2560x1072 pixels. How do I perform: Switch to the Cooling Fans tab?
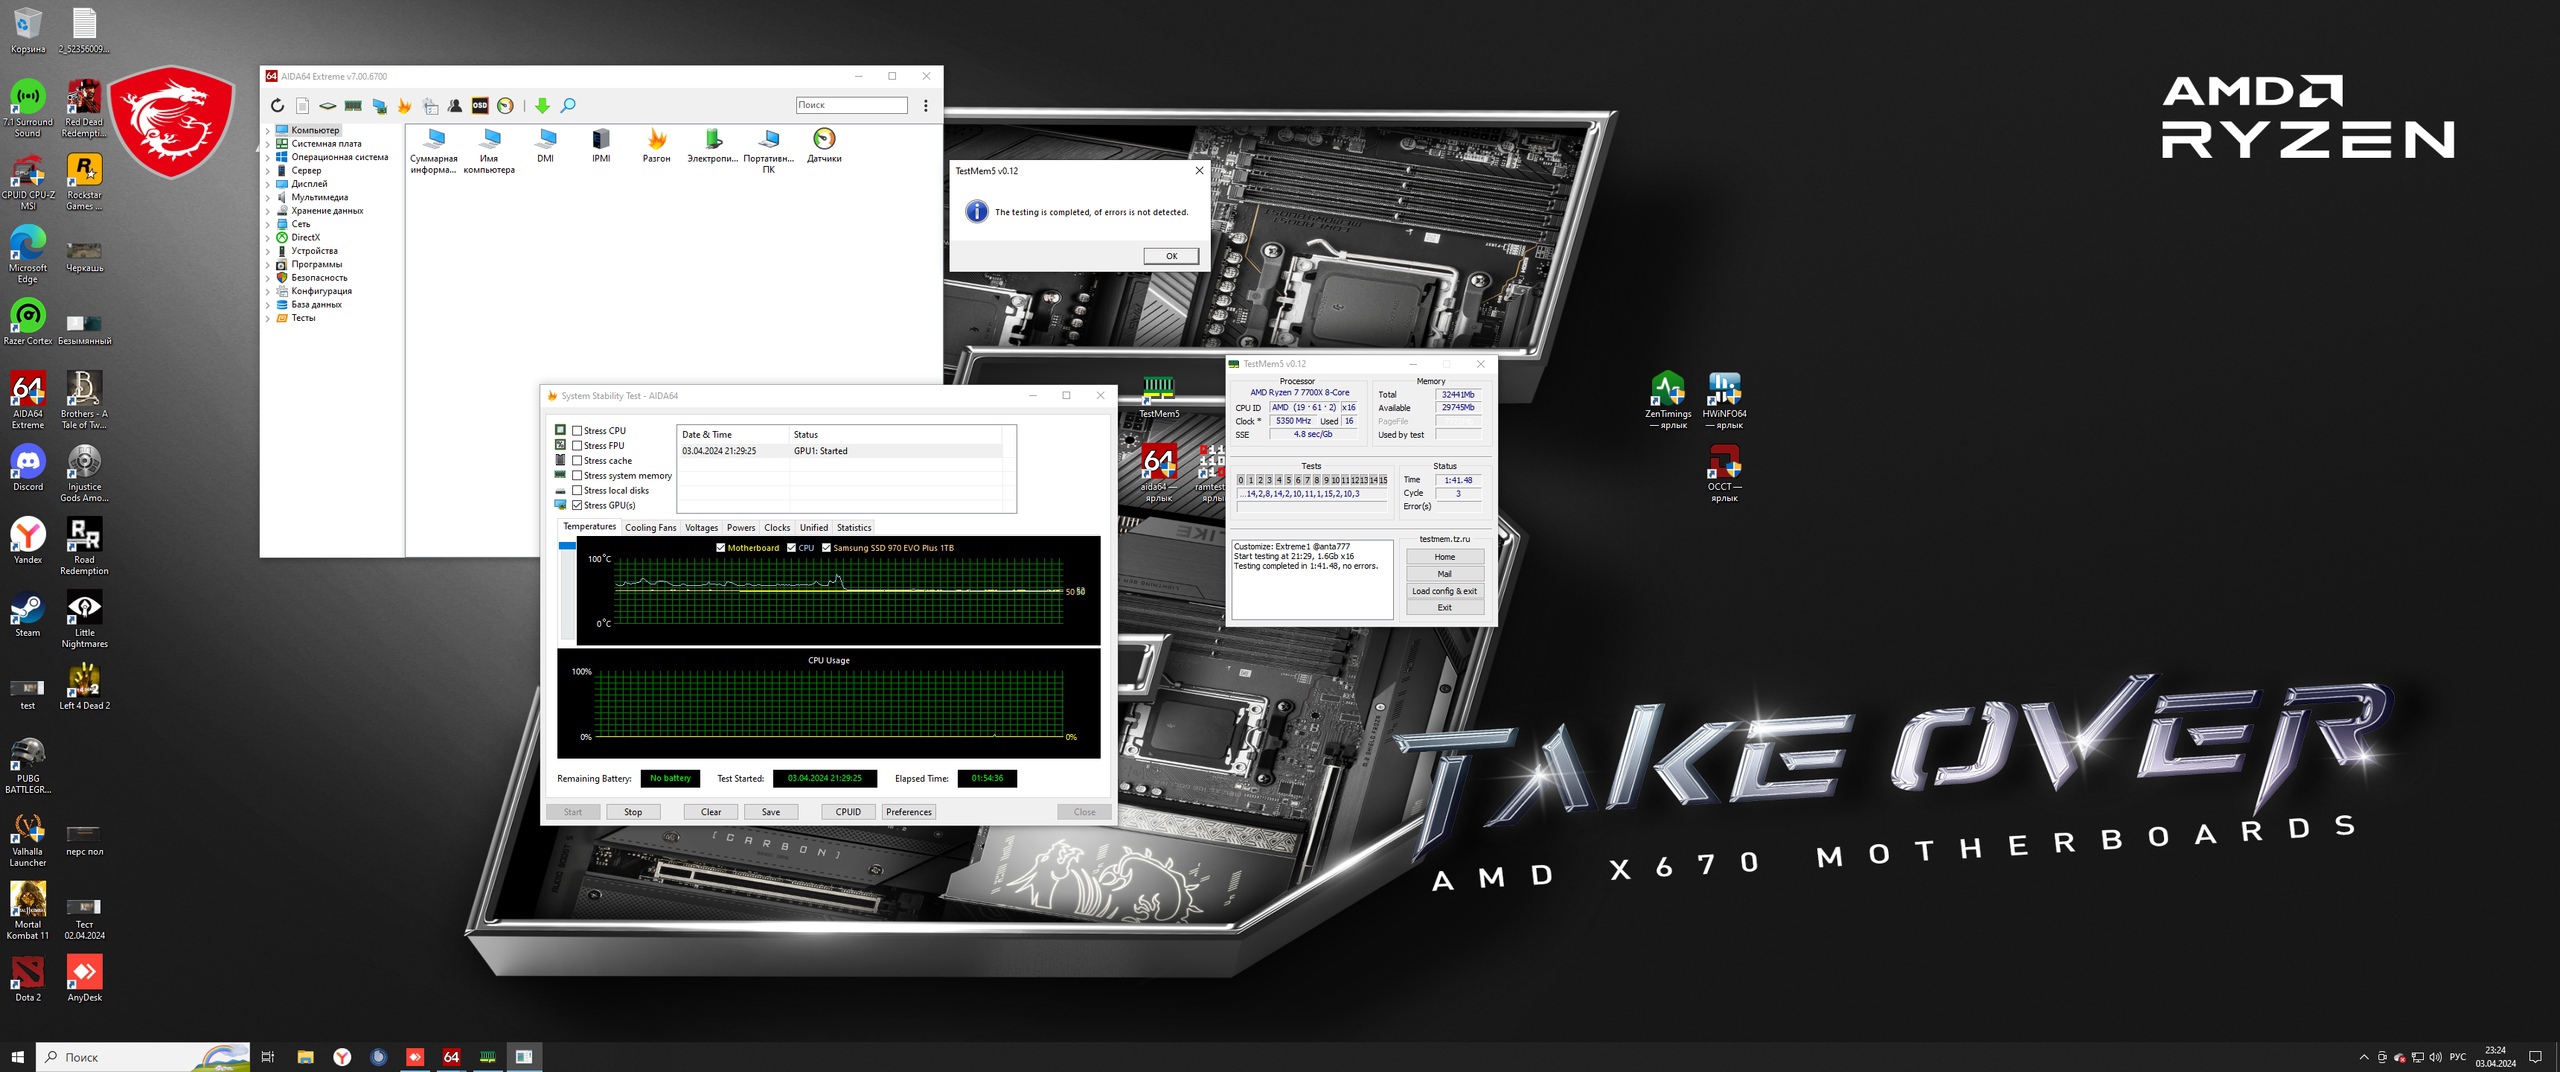pos(650,528)
